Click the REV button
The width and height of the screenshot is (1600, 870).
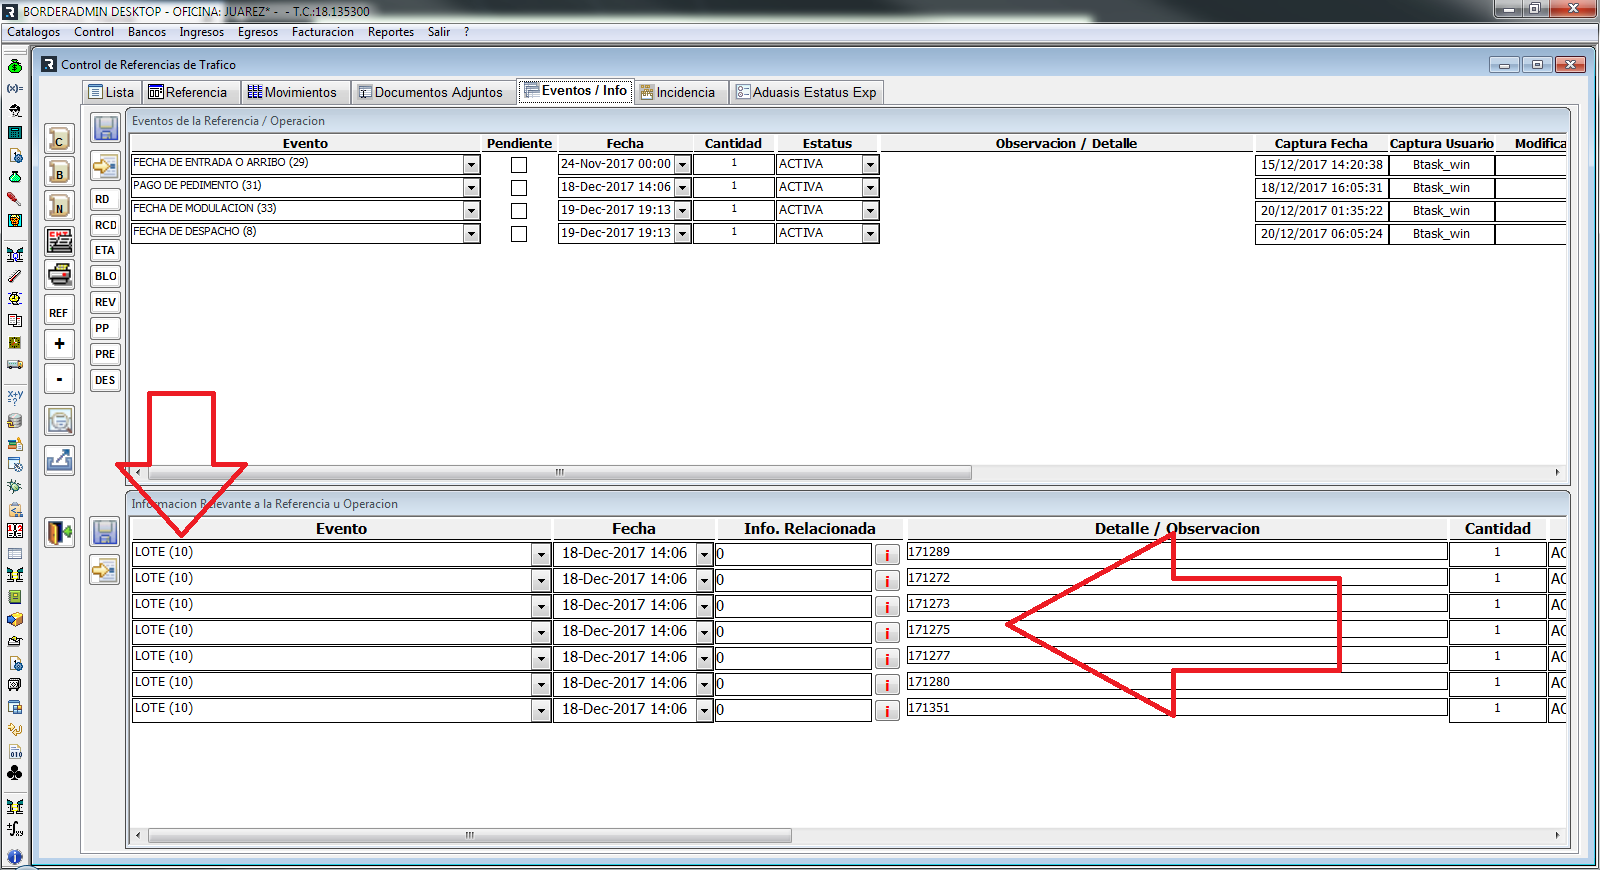point(105,302)
